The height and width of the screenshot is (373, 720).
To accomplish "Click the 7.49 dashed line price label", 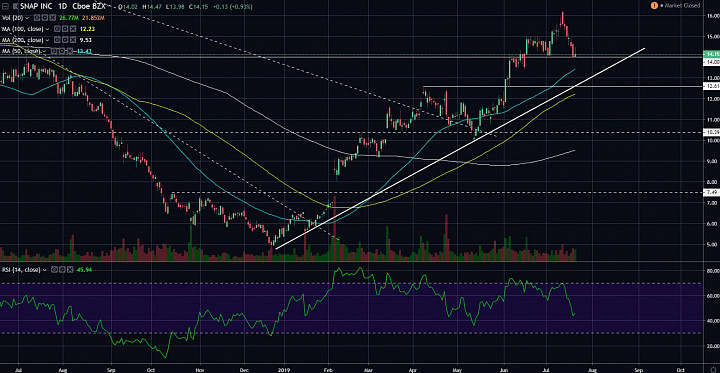I will click(x=710, y=192).
